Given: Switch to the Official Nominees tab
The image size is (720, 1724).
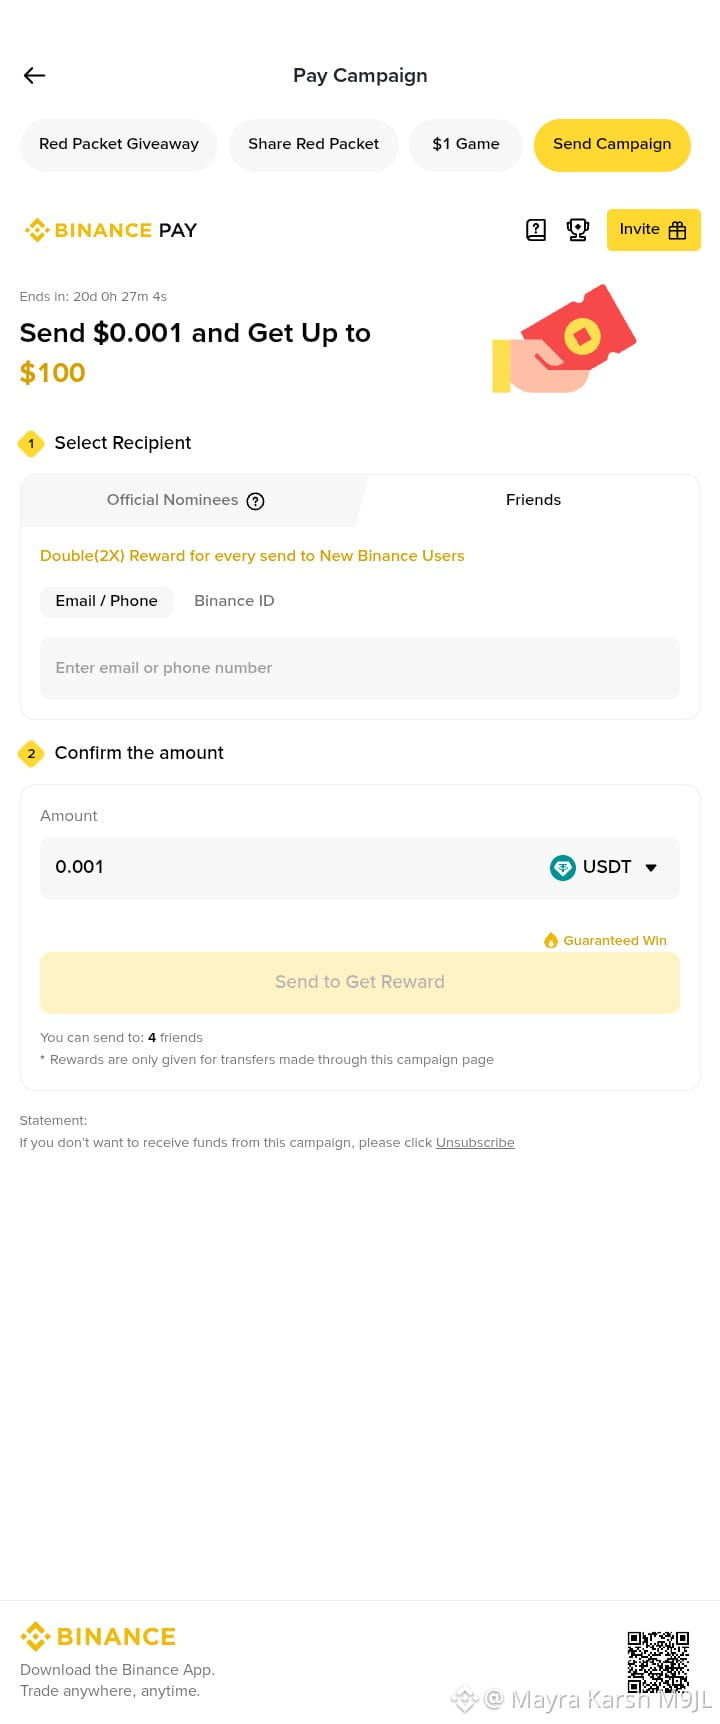Looking at the screenshot, I should click(173, 500).
